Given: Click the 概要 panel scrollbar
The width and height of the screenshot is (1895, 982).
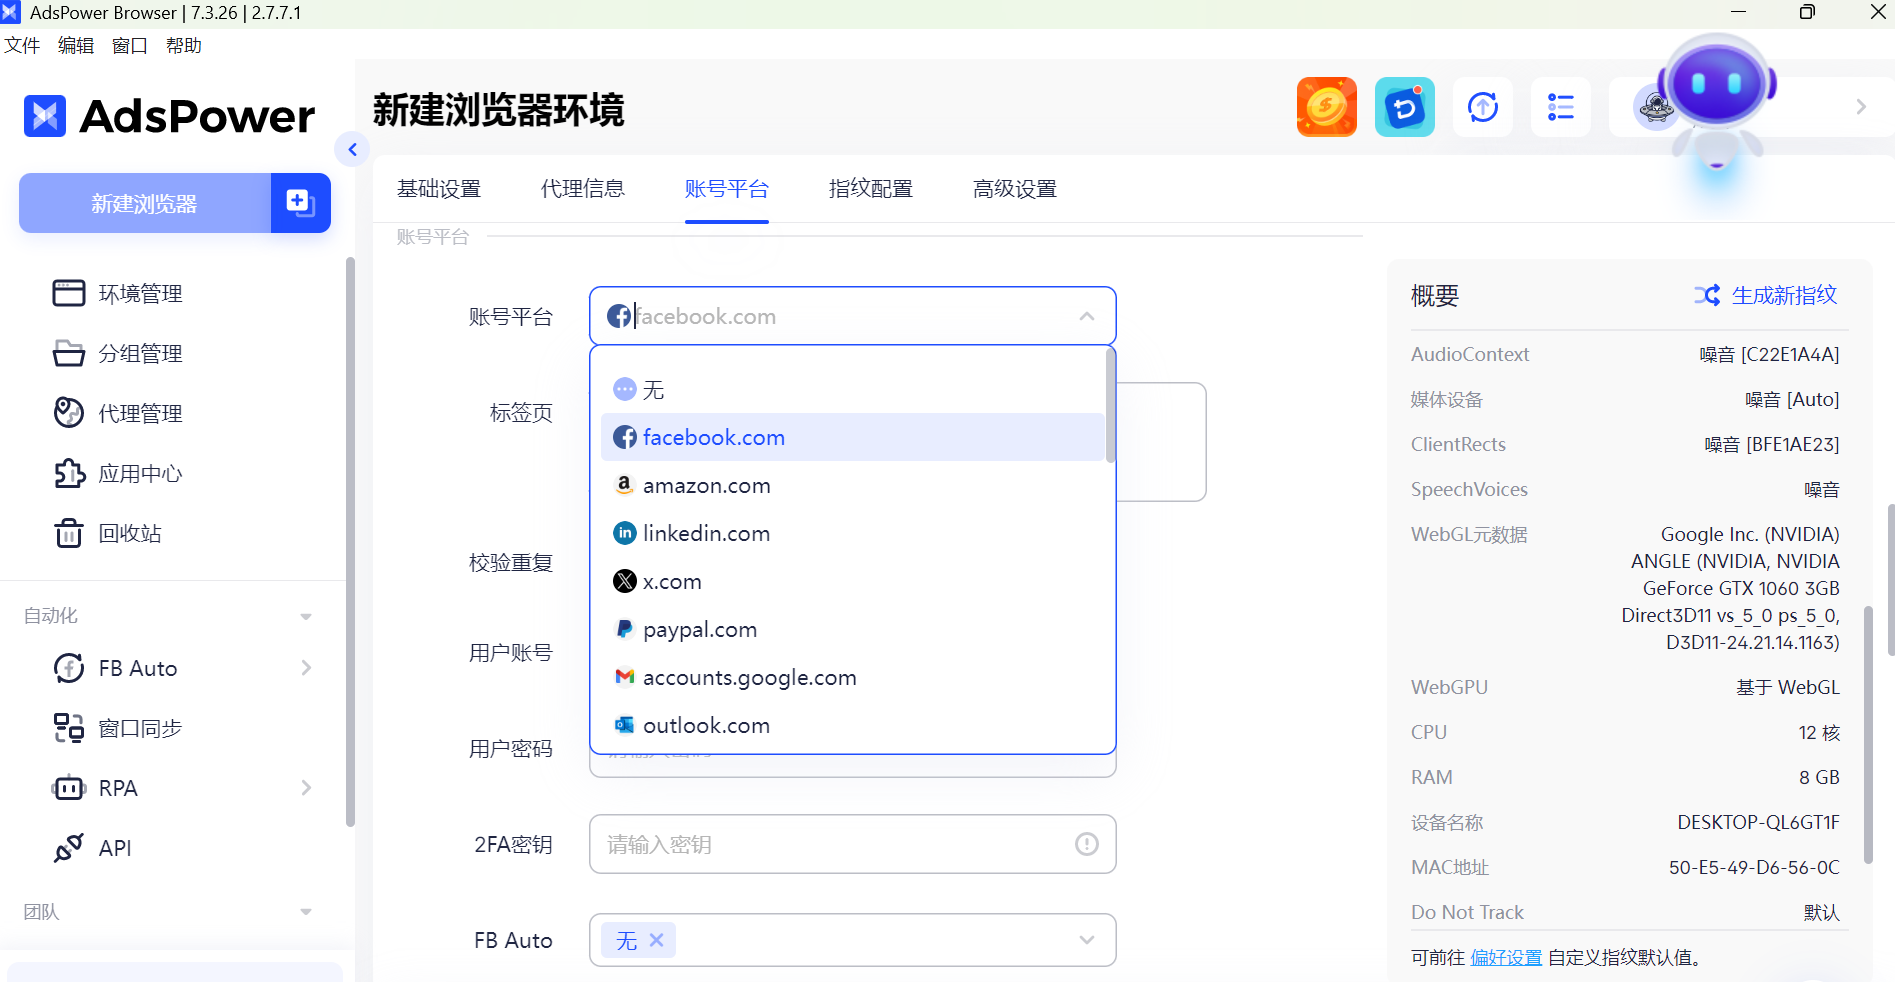Looking at the screenshot, I should [x=1868, y=734].
